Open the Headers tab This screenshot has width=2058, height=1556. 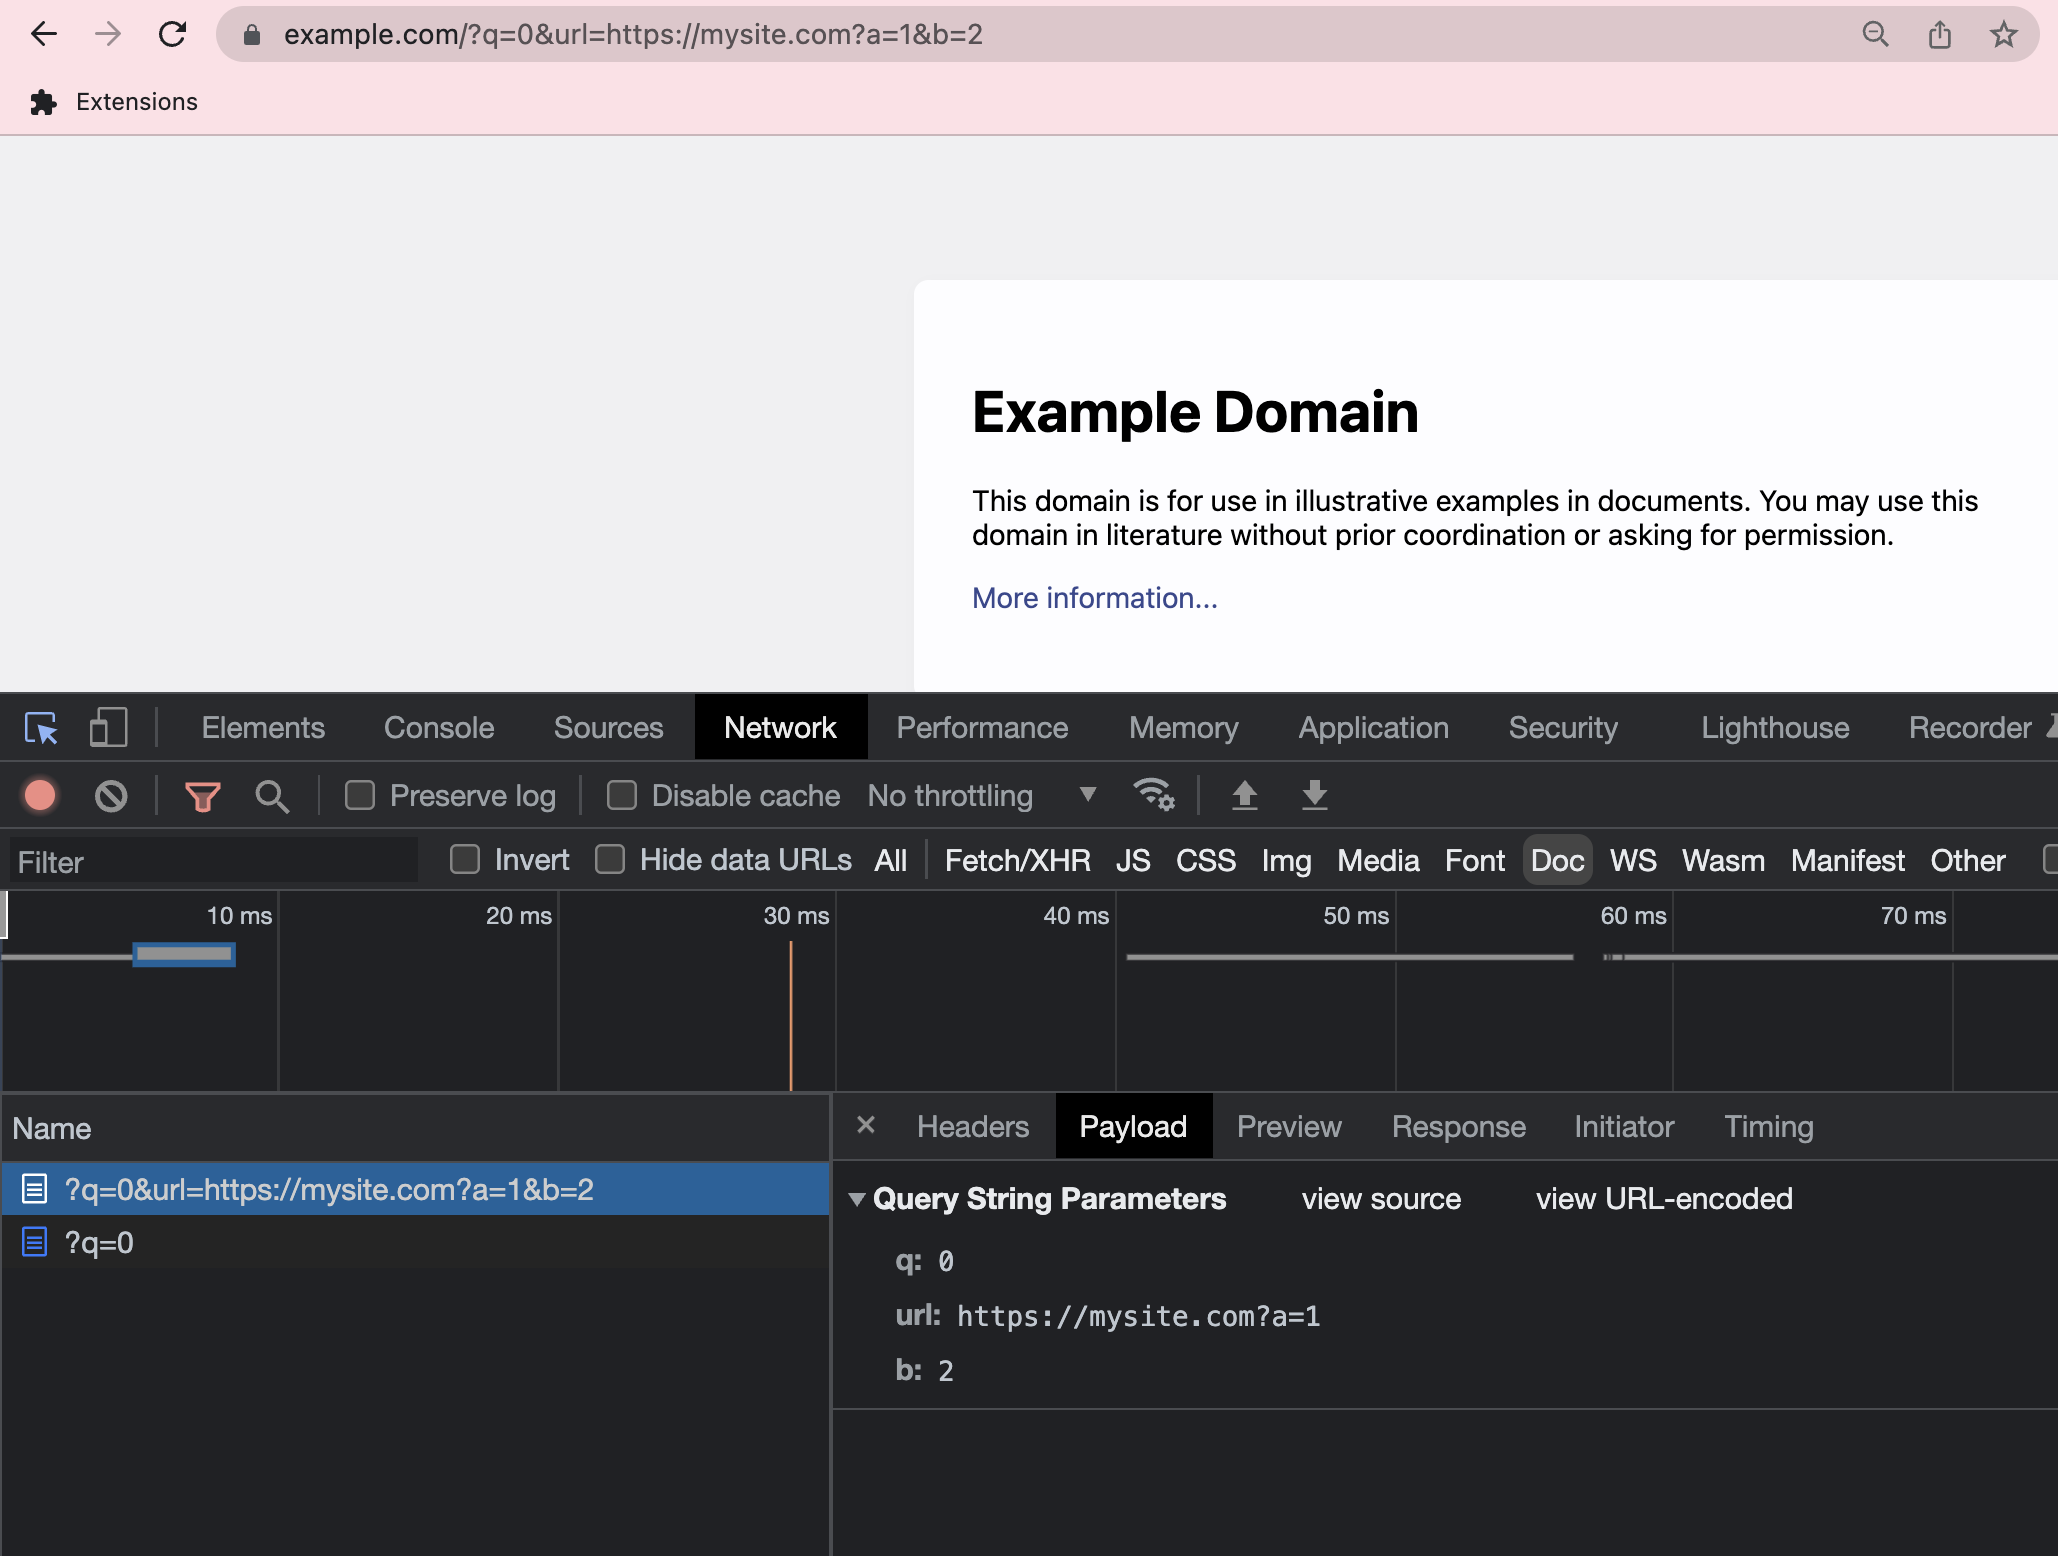coord(972,1127)
